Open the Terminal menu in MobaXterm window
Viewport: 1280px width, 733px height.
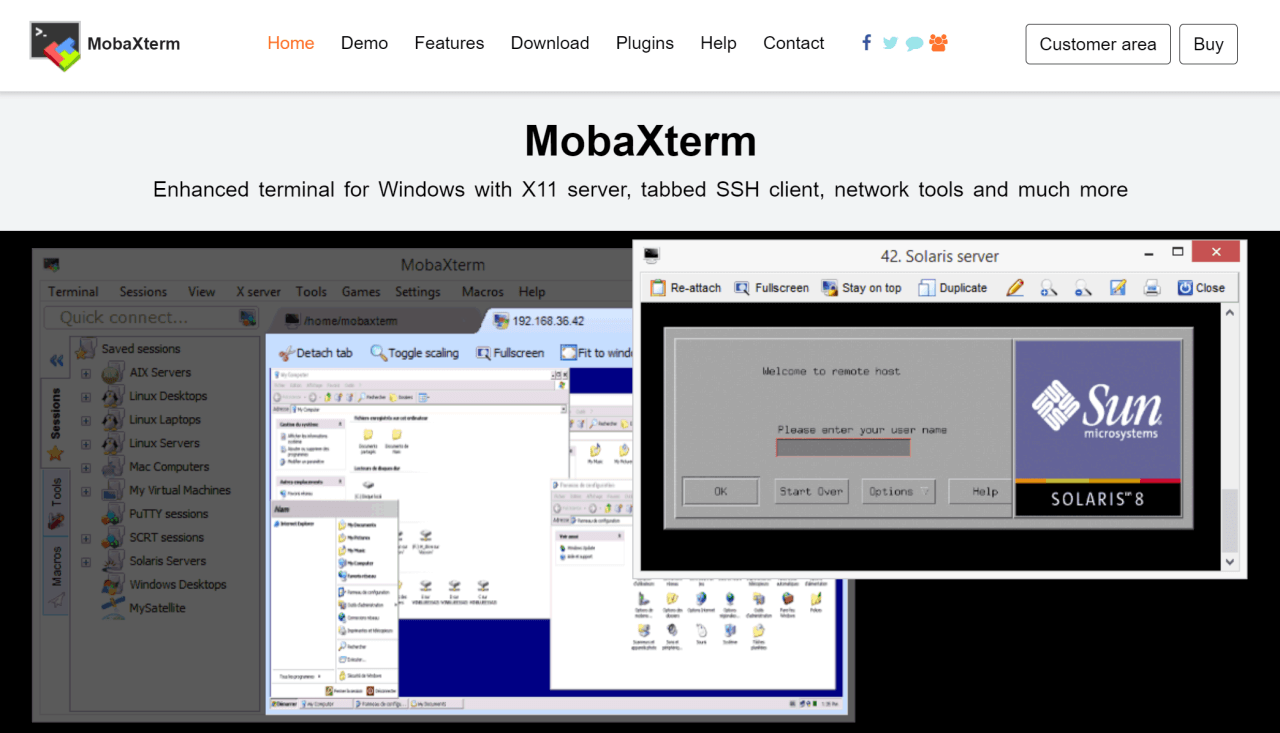click(73, 292)
